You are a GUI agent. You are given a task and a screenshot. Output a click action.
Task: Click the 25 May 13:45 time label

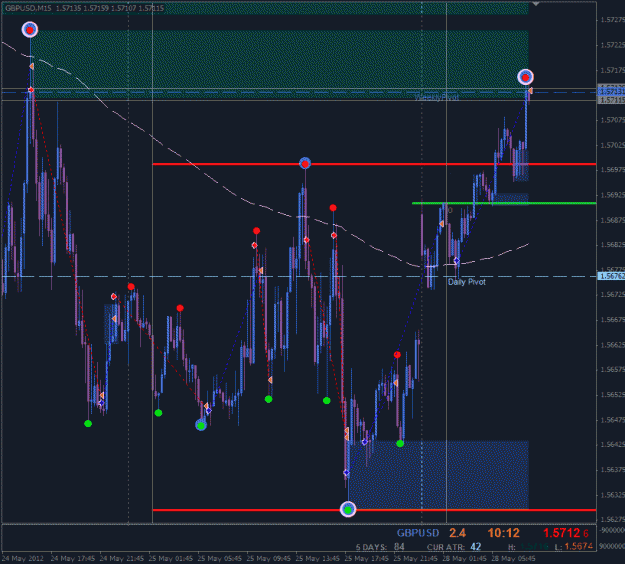coord(318,558)
